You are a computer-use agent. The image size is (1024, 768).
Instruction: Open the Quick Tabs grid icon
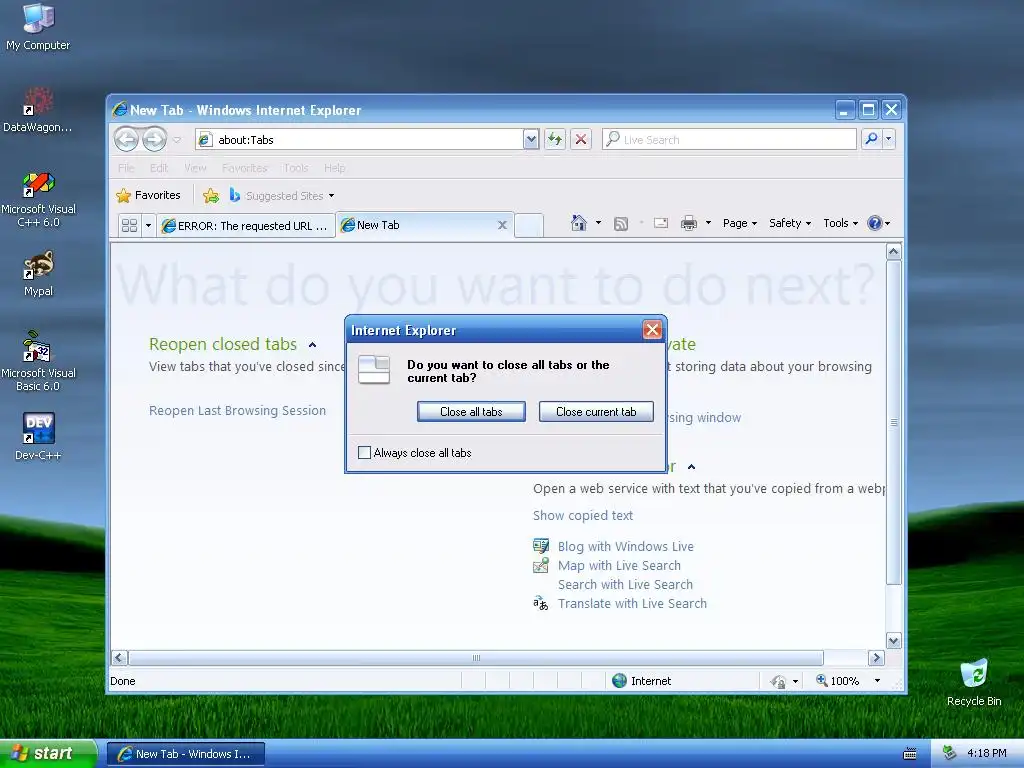[x=129, y=225]
